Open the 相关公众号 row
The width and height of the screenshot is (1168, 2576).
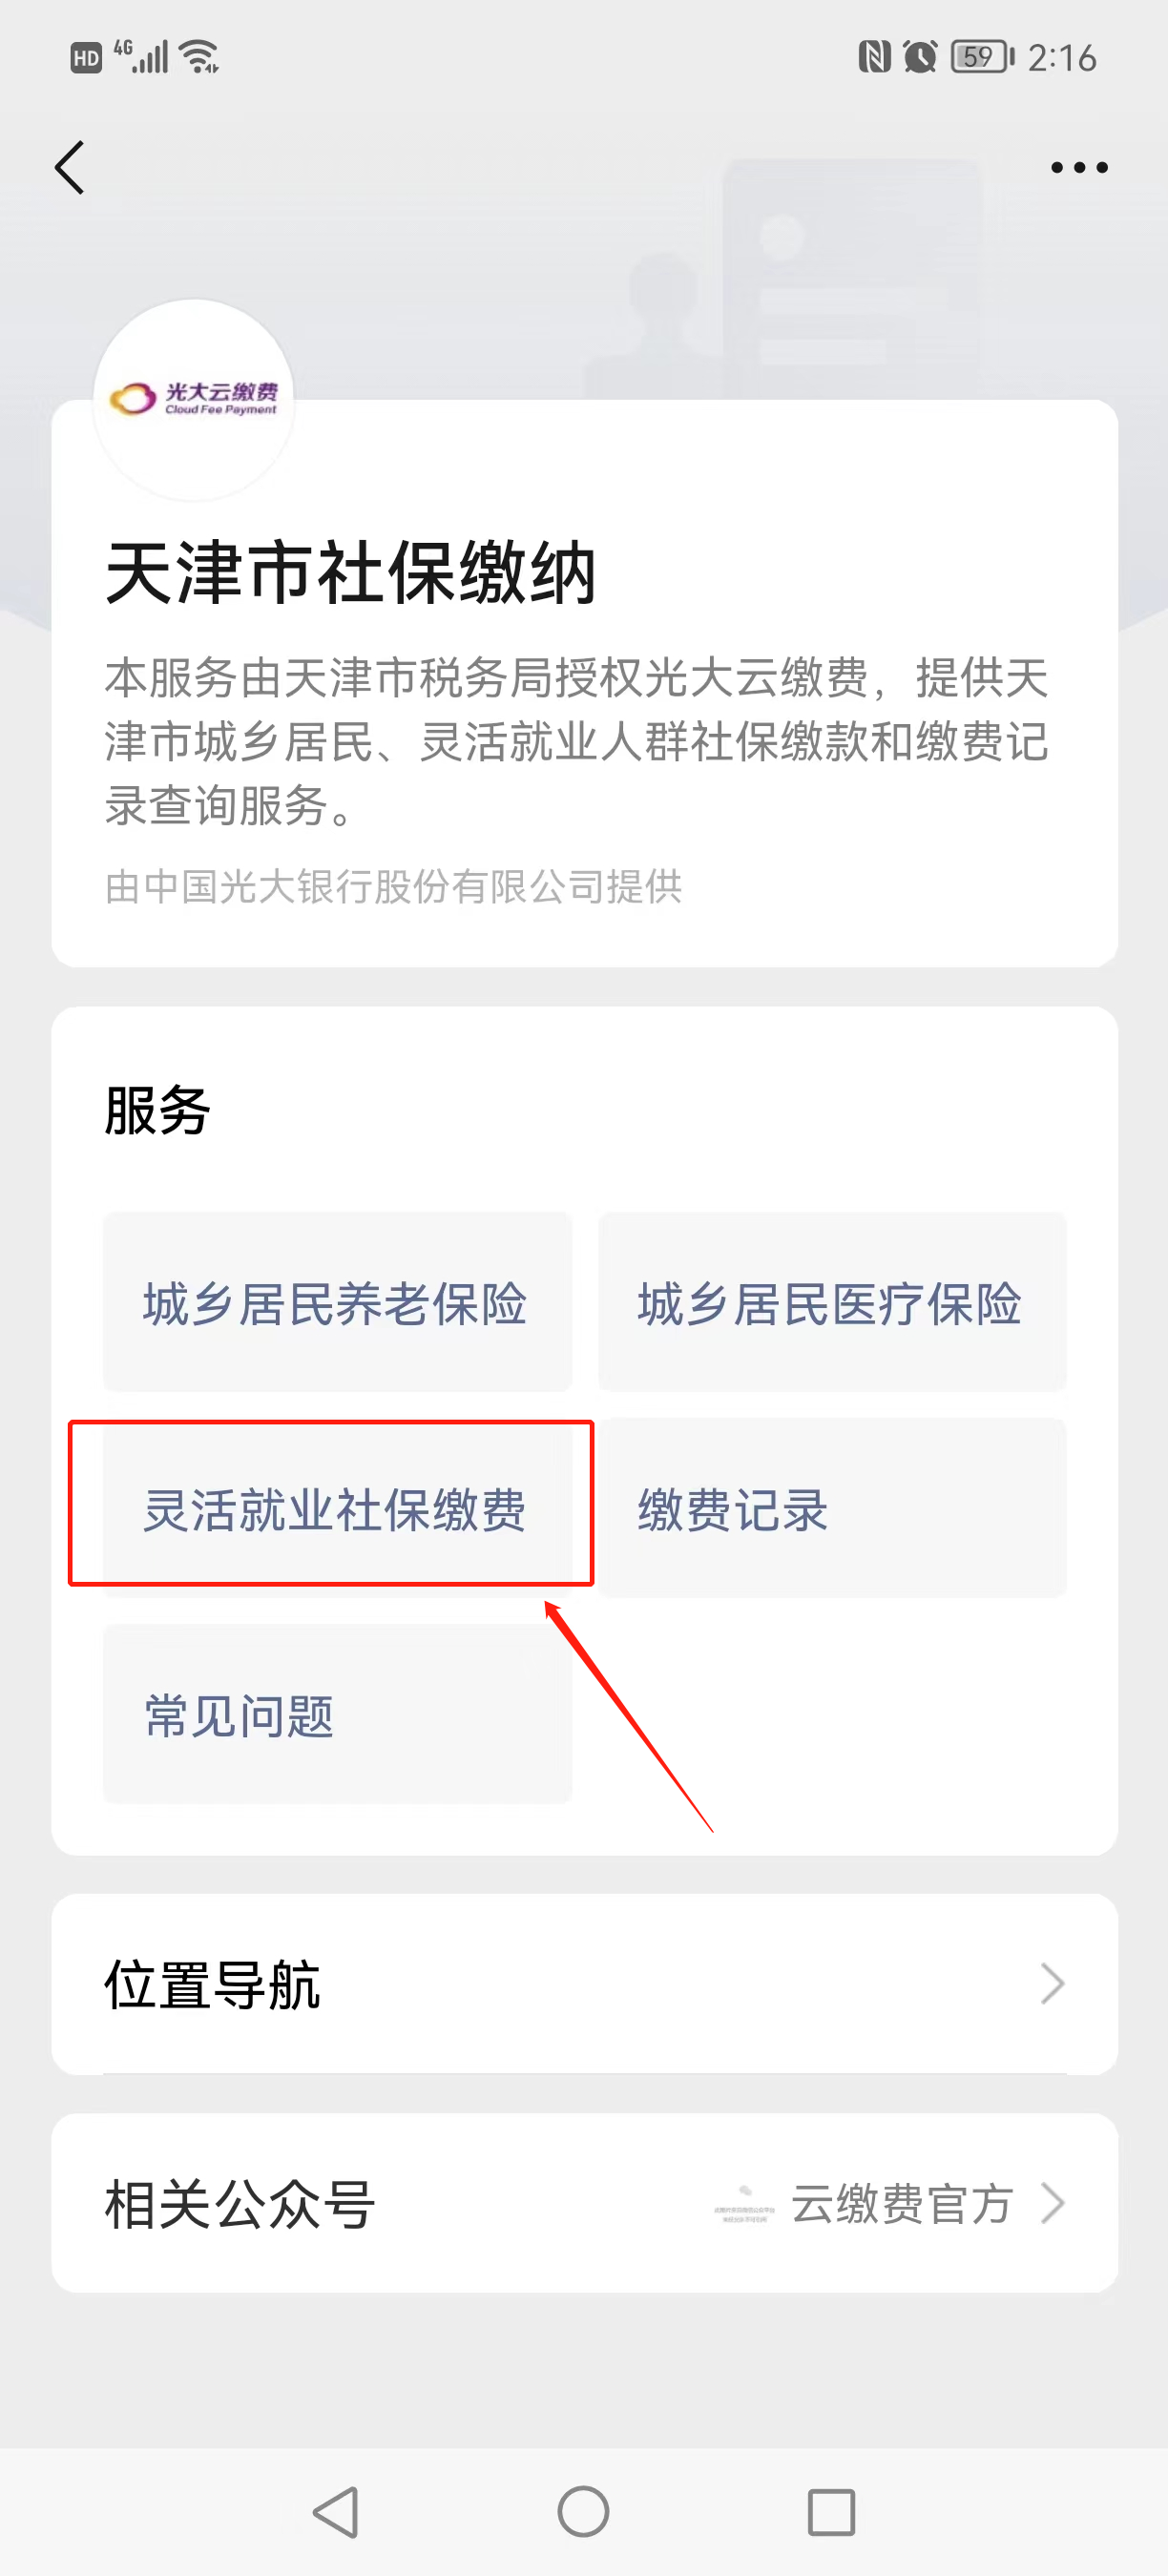coord(584,2203)
